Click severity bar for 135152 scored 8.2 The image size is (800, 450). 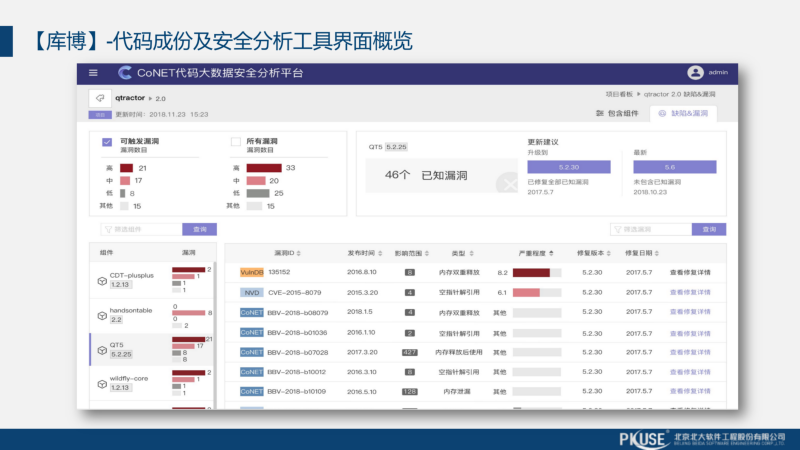click(x=537, y=272)
